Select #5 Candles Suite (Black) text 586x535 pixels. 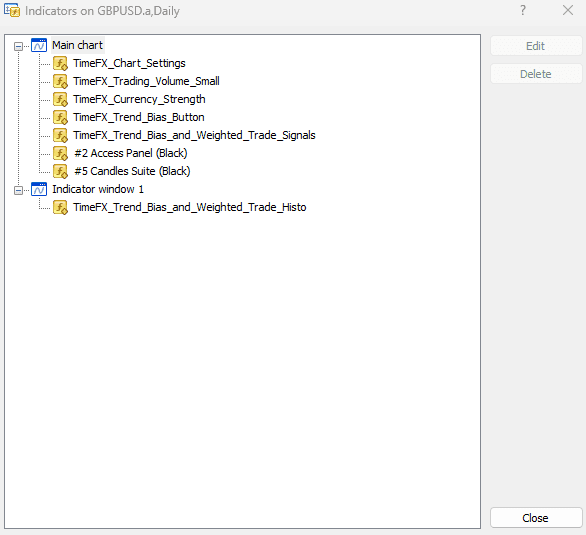132,171
